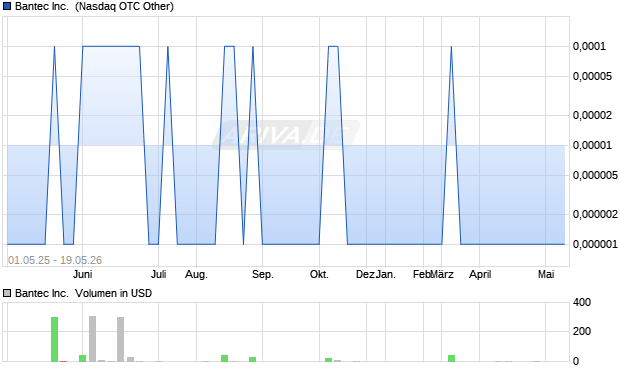Click the 'Dez' month label
Screen dimensions: 620x371
tap(365, 274)
